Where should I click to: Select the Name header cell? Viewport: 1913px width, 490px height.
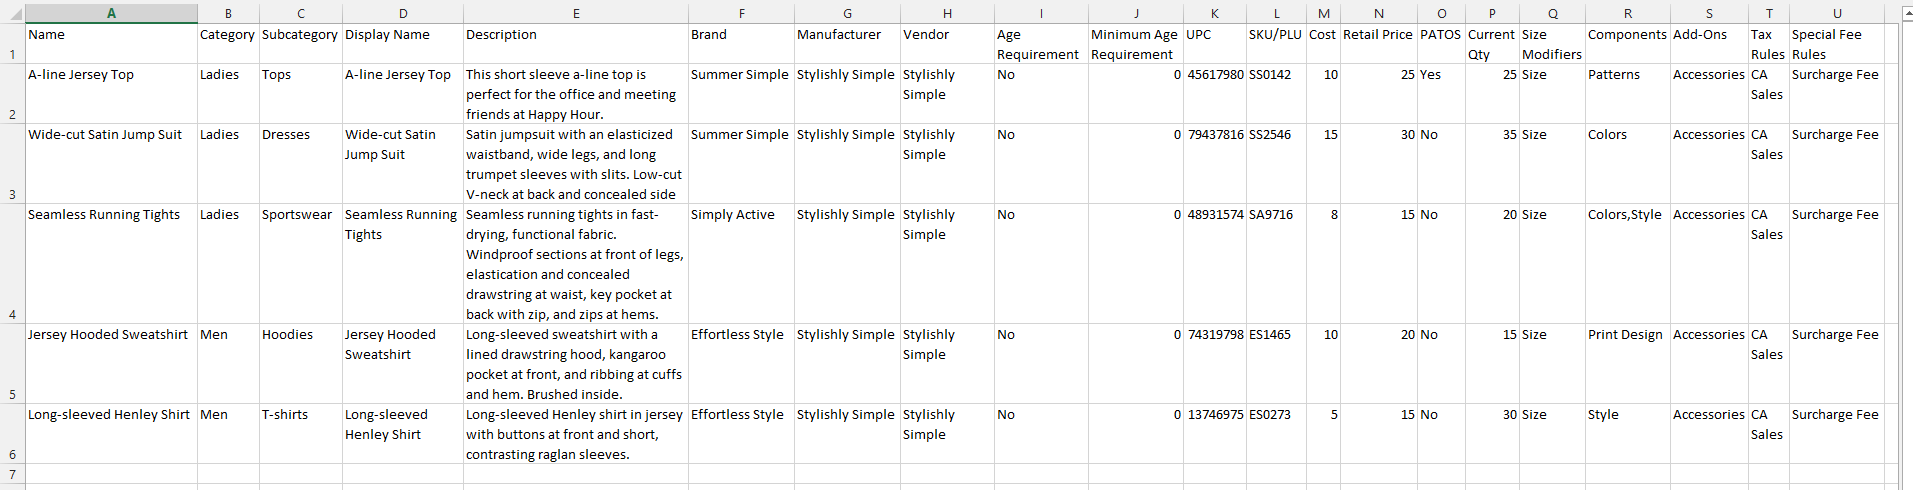coord(111,44)
